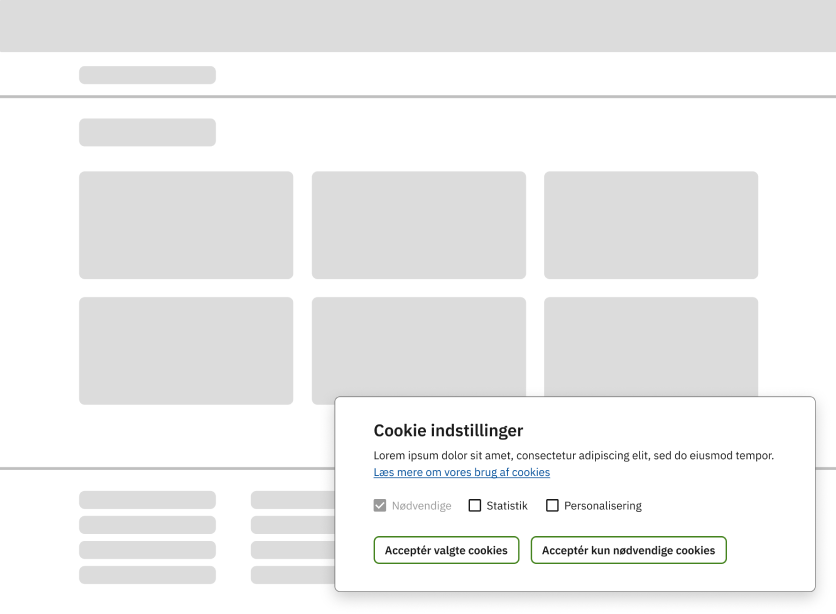Select the third footer link in the left column
The height and width of the screenshot is (614, 836).
[x=147, y=550]
